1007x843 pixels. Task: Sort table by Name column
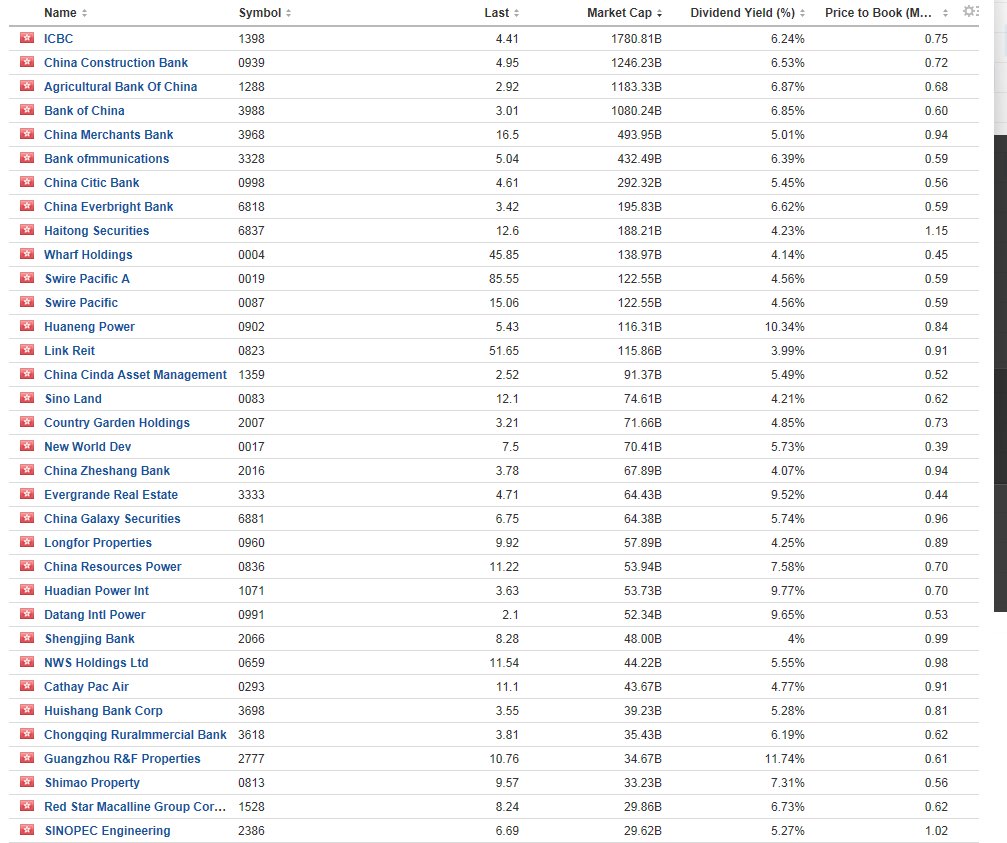tap(66, 13)
